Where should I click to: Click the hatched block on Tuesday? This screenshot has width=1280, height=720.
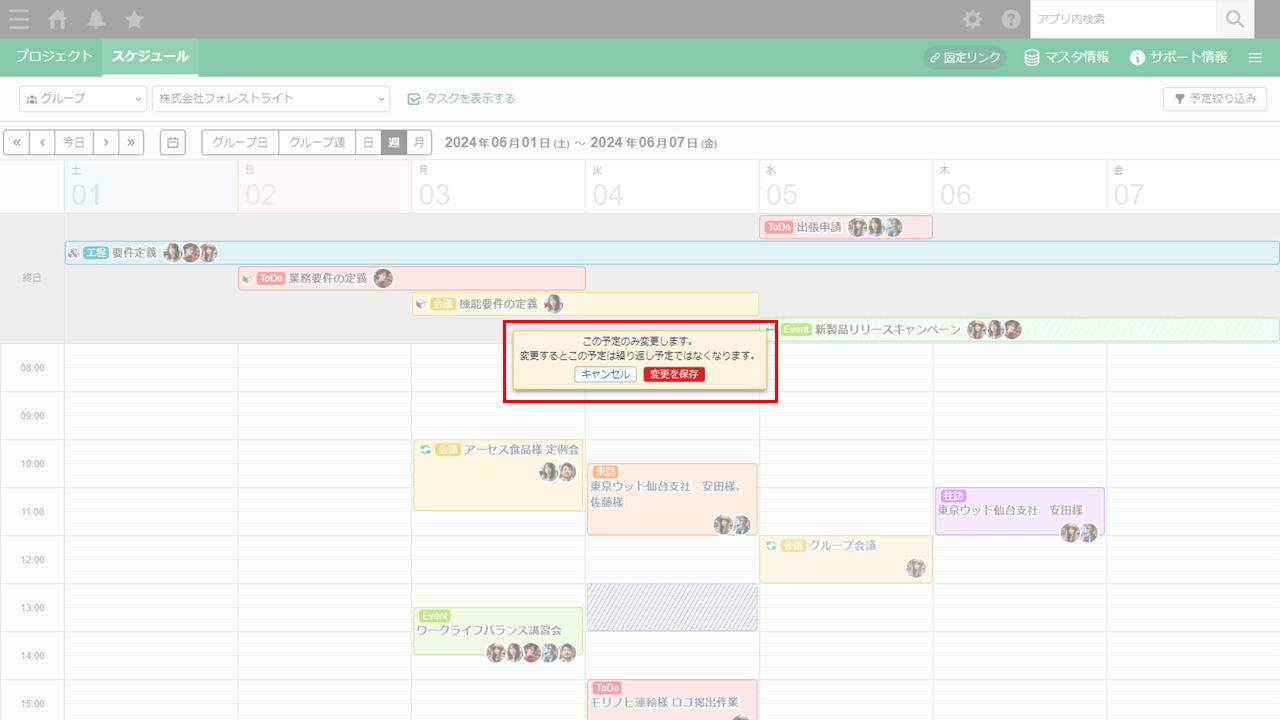coord(672,607)
